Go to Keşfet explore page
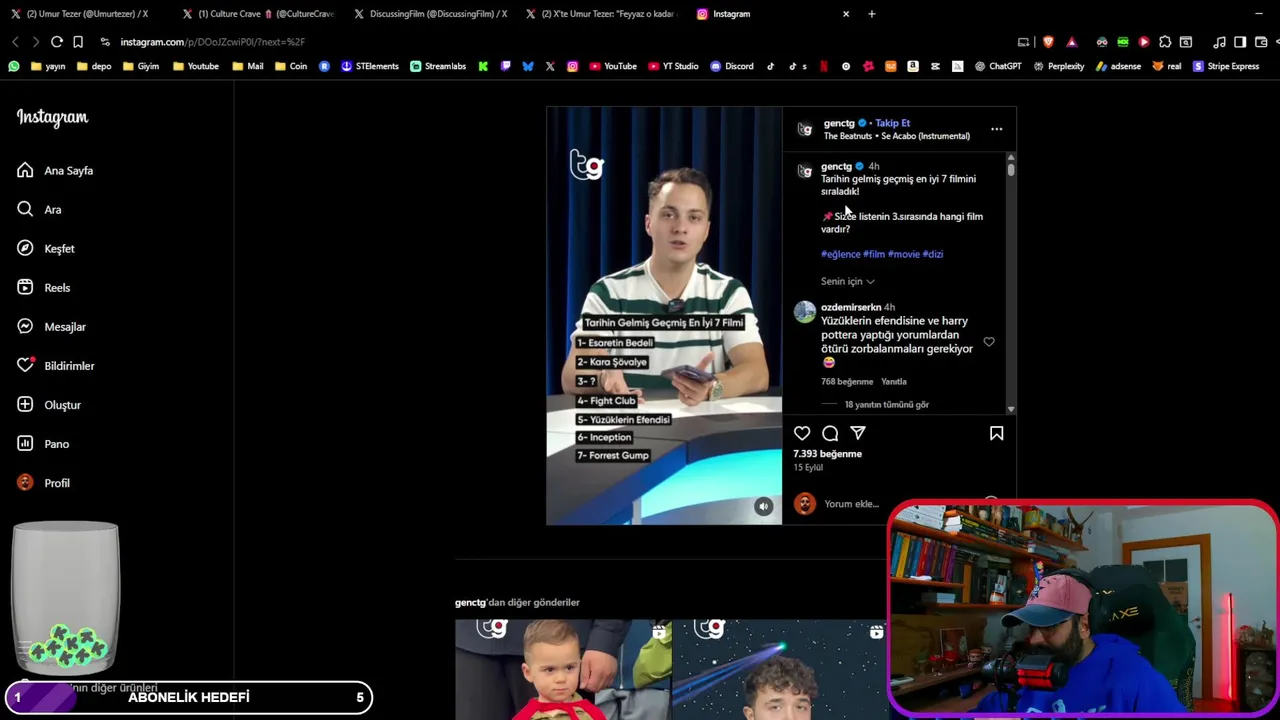The image size is (1280, 720). coord(46,249)
